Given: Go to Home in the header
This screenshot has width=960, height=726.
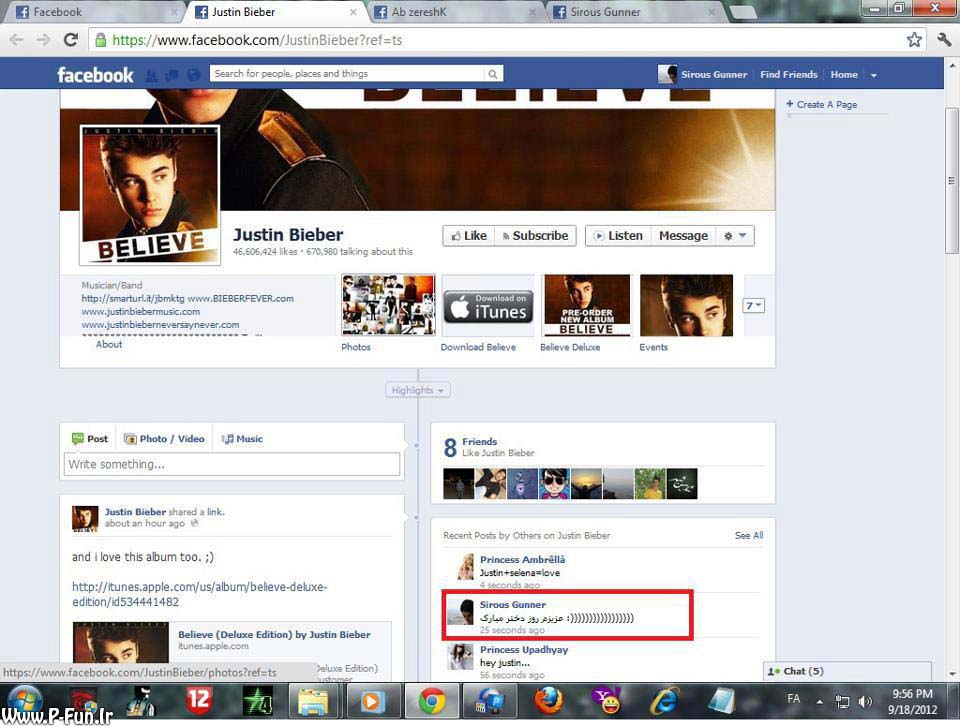Looking at the screenshot, I should (844, 74).
